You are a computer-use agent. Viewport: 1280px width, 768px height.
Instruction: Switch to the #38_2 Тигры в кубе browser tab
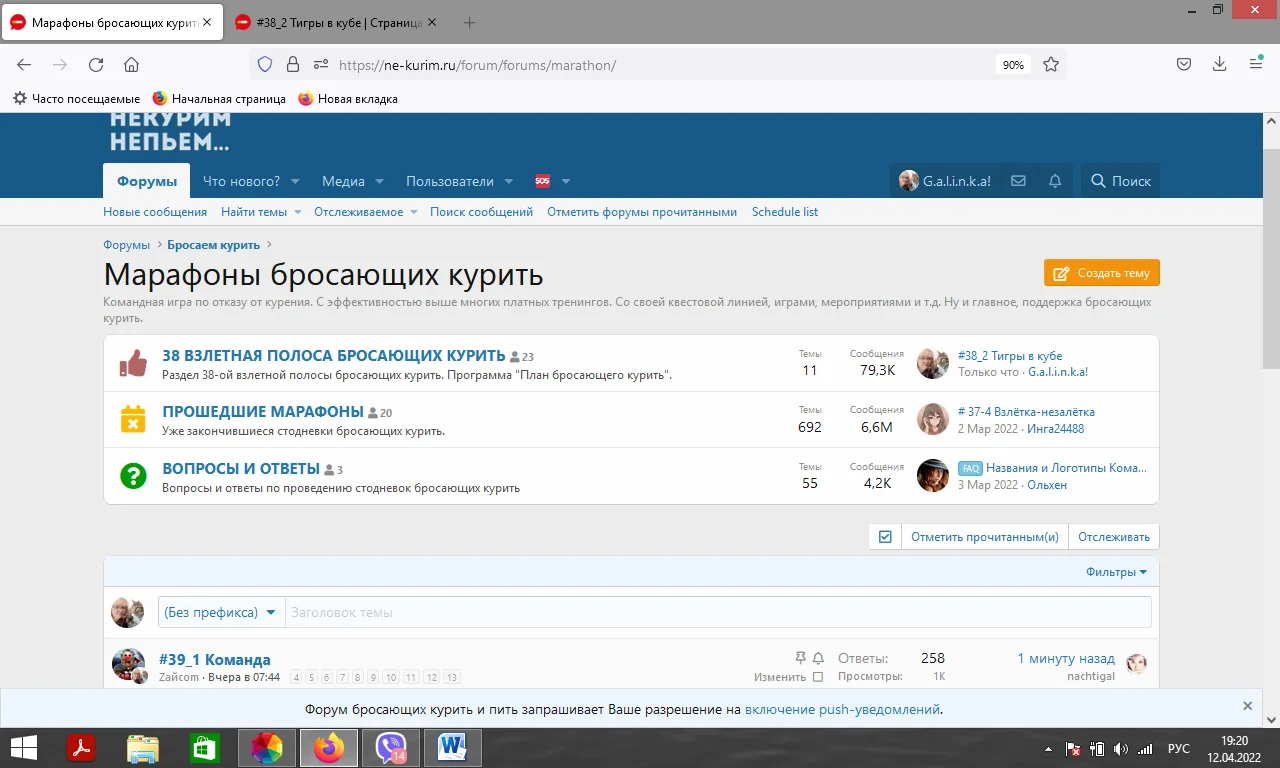point(330,20)
